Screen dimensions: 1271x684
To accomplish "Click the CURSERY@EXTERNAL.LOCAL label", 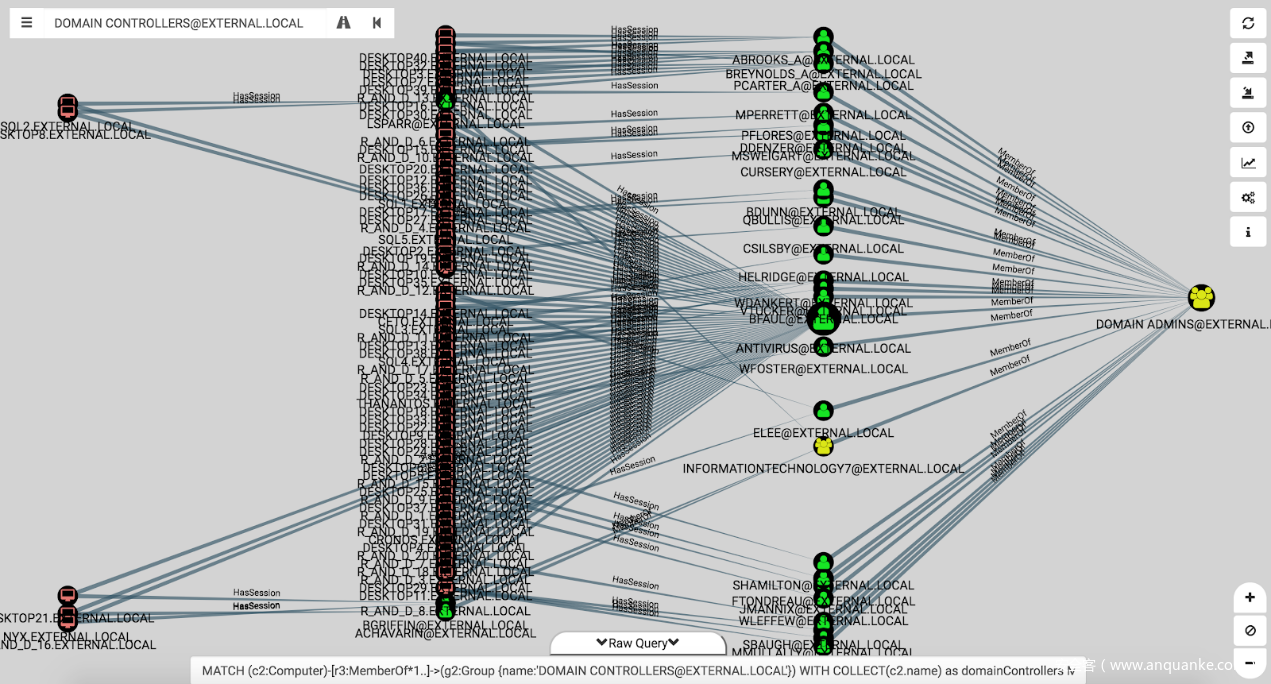I will tap(823, 172).
